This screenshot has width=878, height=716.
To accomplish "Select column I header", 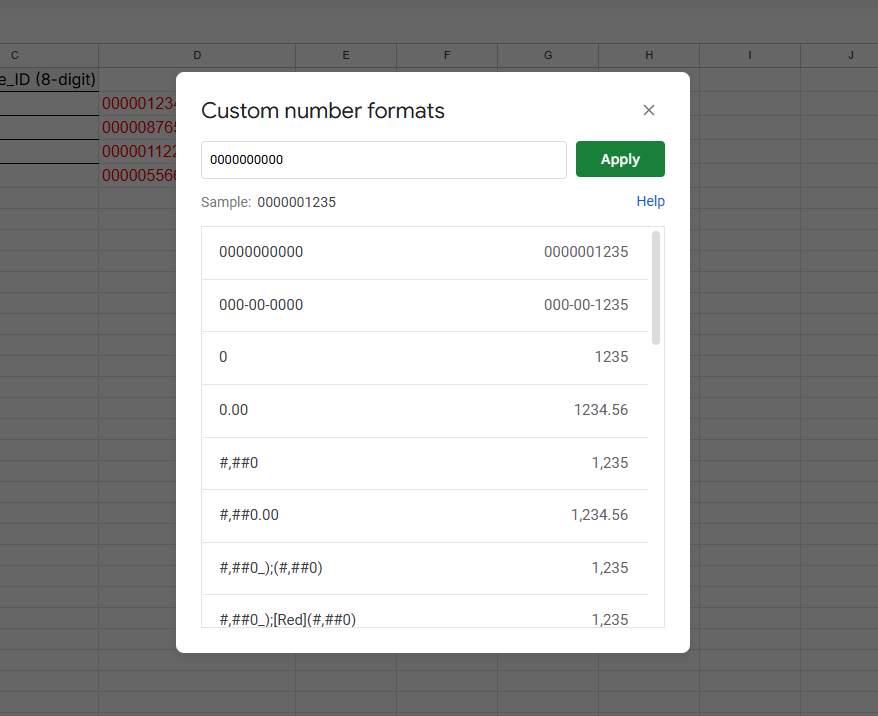I will tap(749, 55).
